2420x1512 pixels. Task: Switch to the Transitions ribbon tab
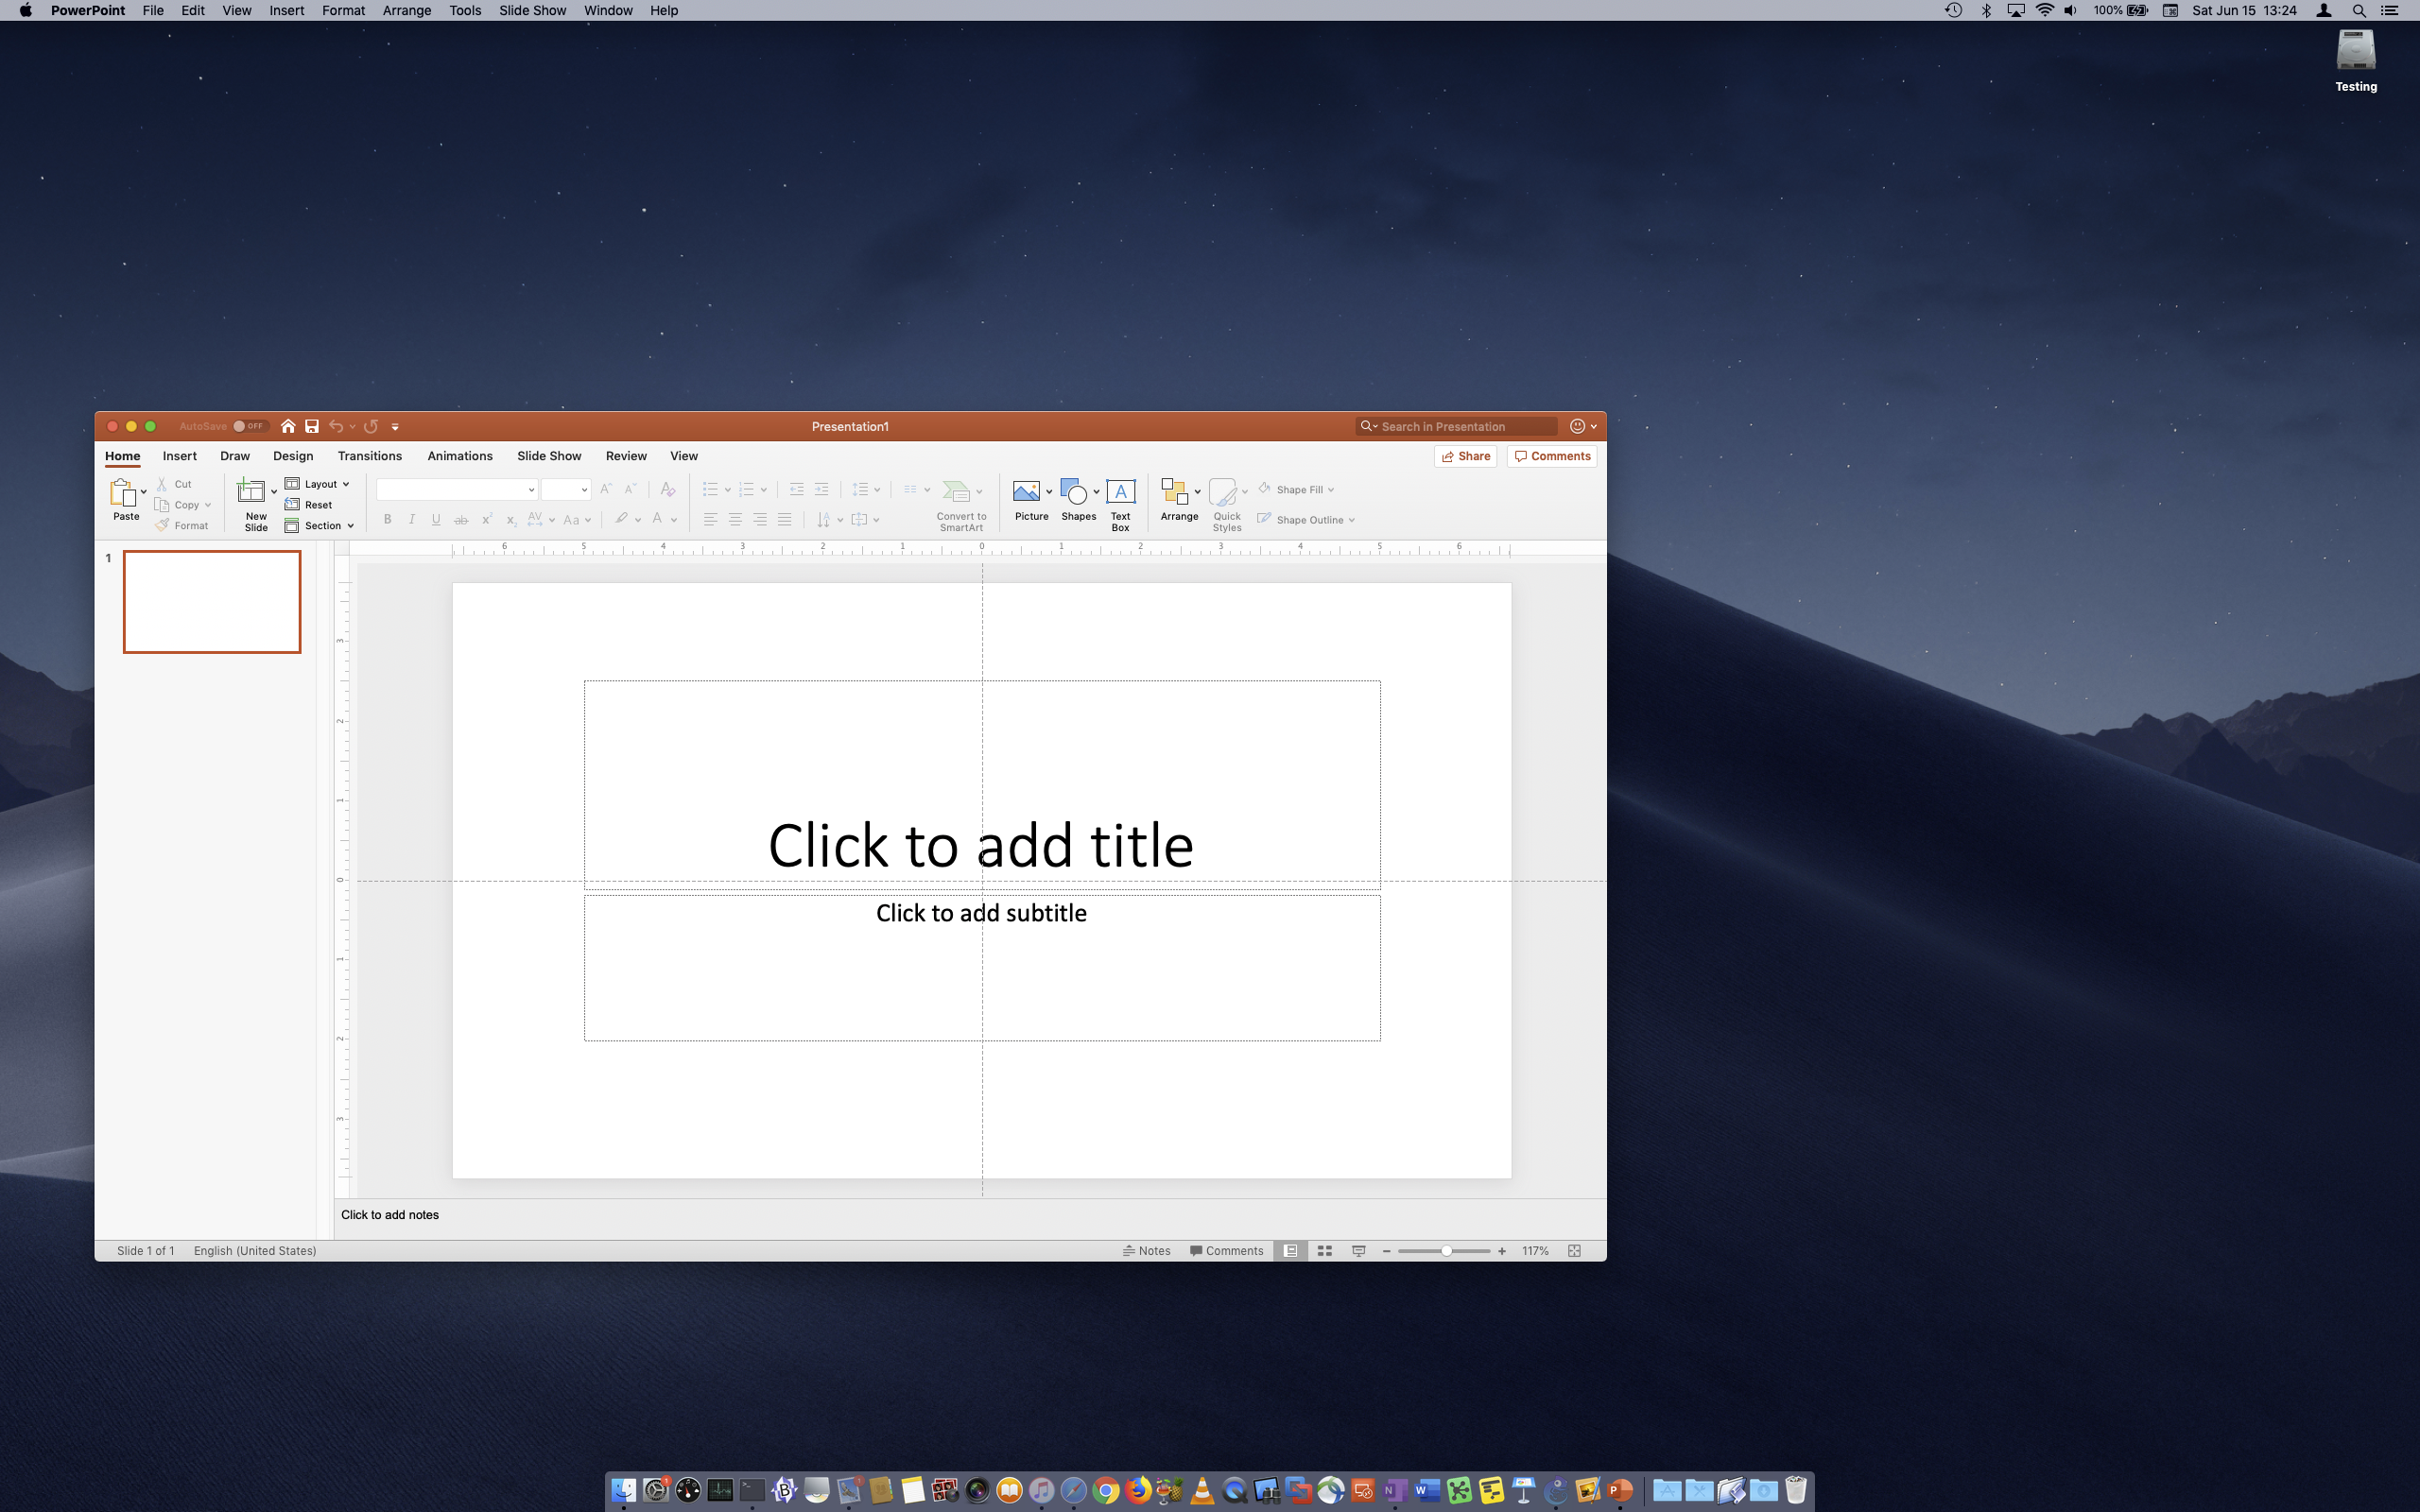point(369,456)
